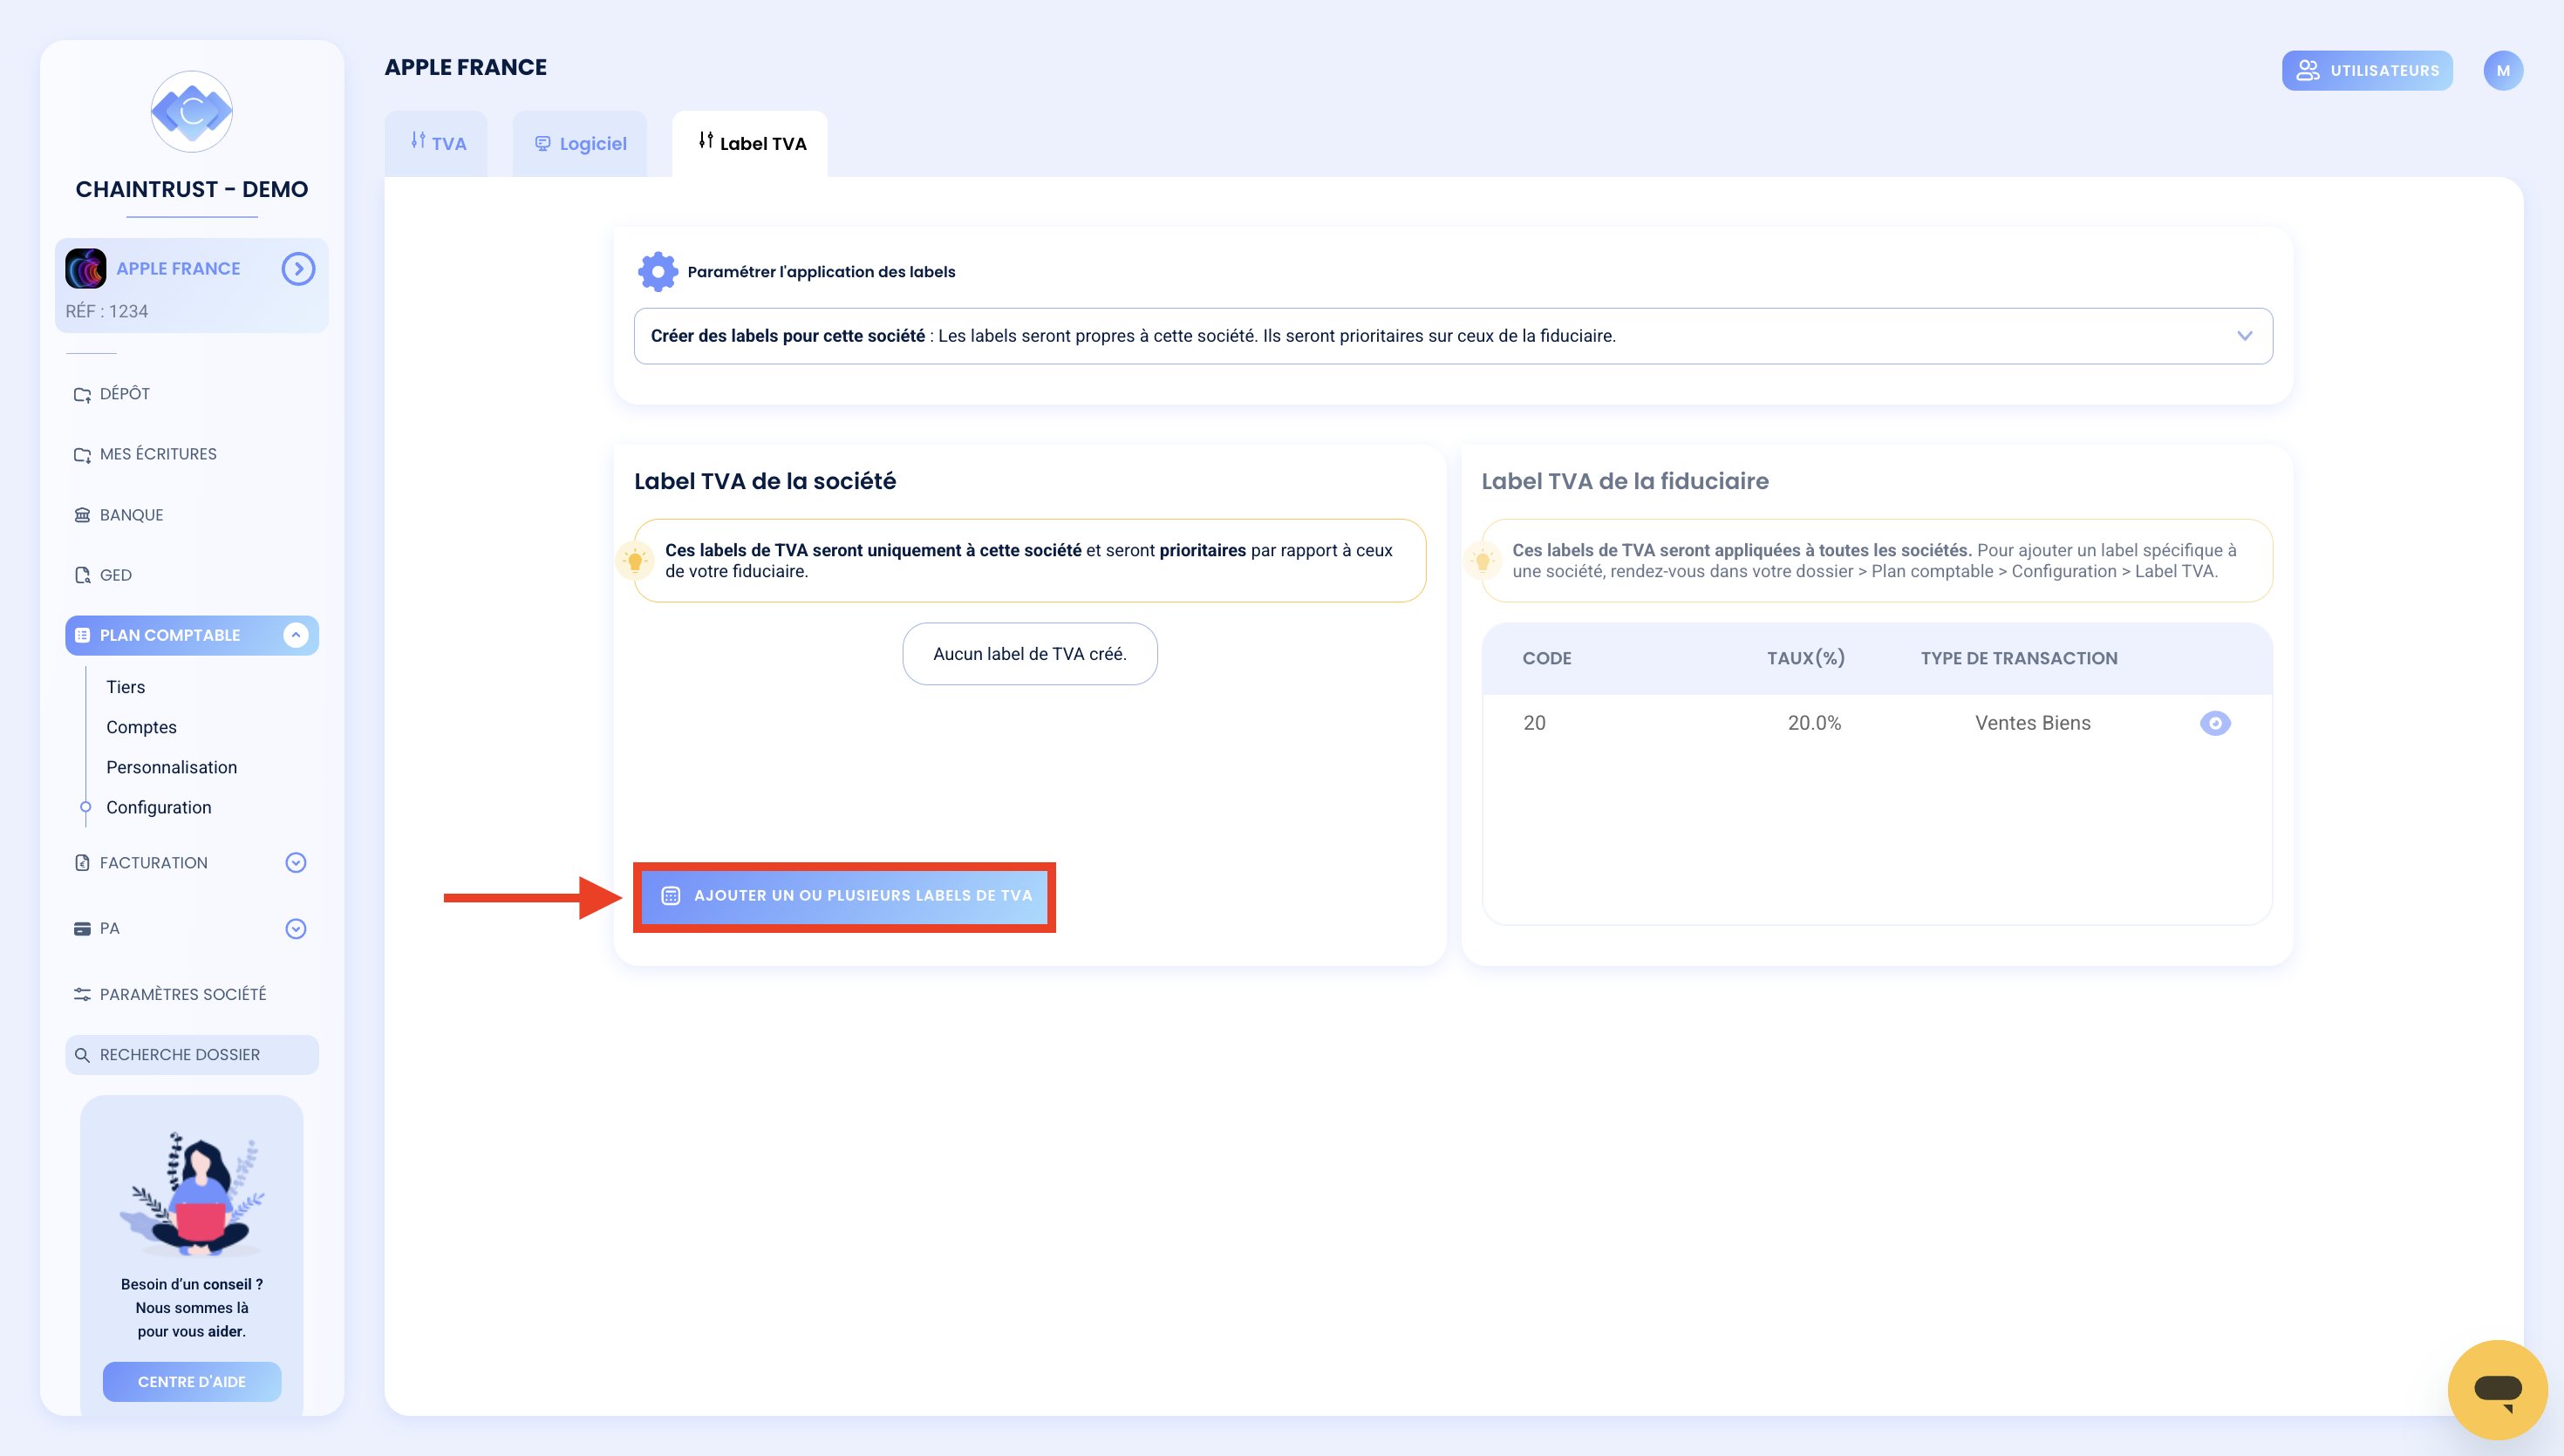Click the gear icon beside Paramétrer l'application des labels
Image resolution: width=2564 pixels, height=1456 pixels.
click(658, 271)
